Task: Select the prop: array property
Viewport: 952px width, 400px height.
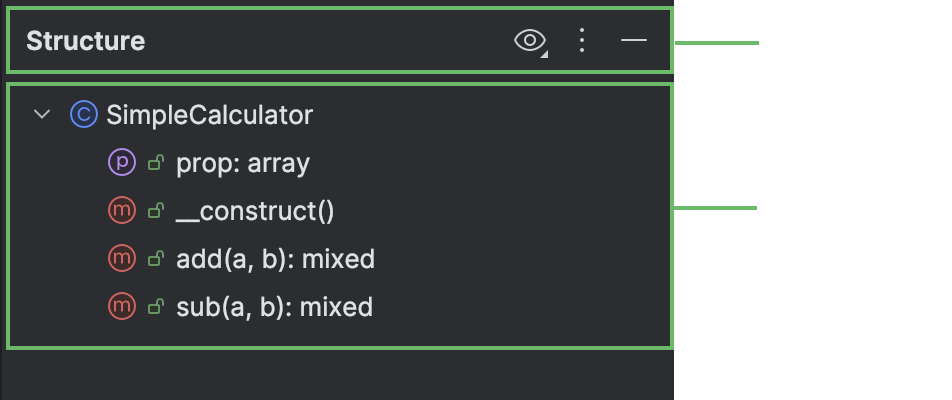Action: [x=243, y=162]
